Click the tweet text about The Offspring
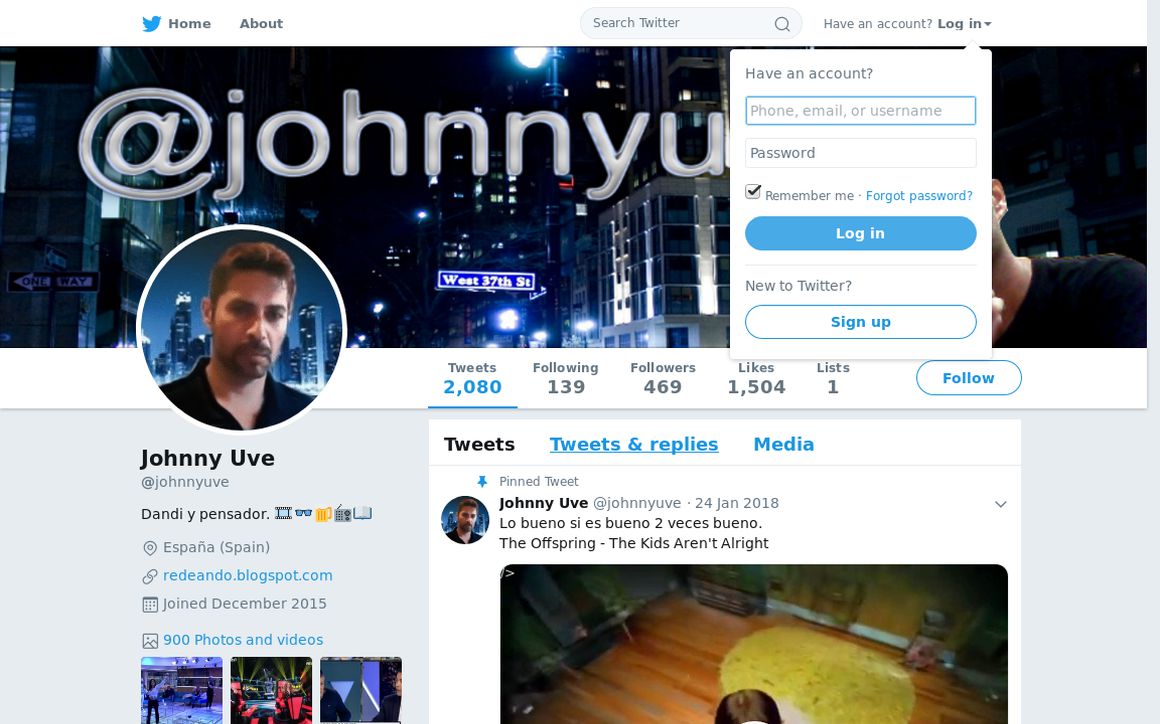 click(x=634, y=533)
